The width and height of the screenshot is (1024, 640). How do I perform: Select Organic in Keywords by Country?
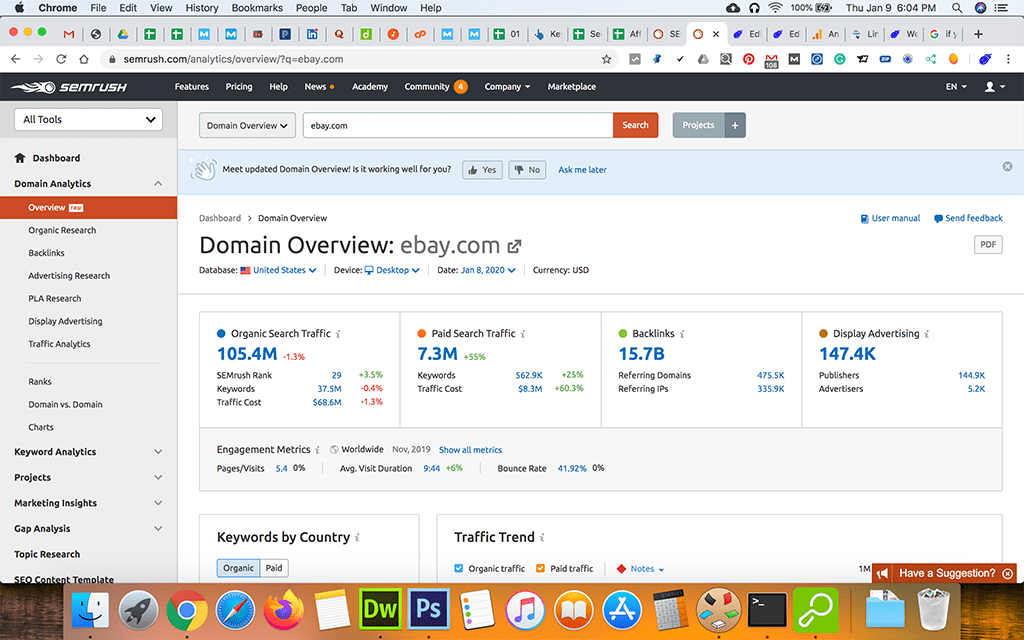[x=238, y=568]
